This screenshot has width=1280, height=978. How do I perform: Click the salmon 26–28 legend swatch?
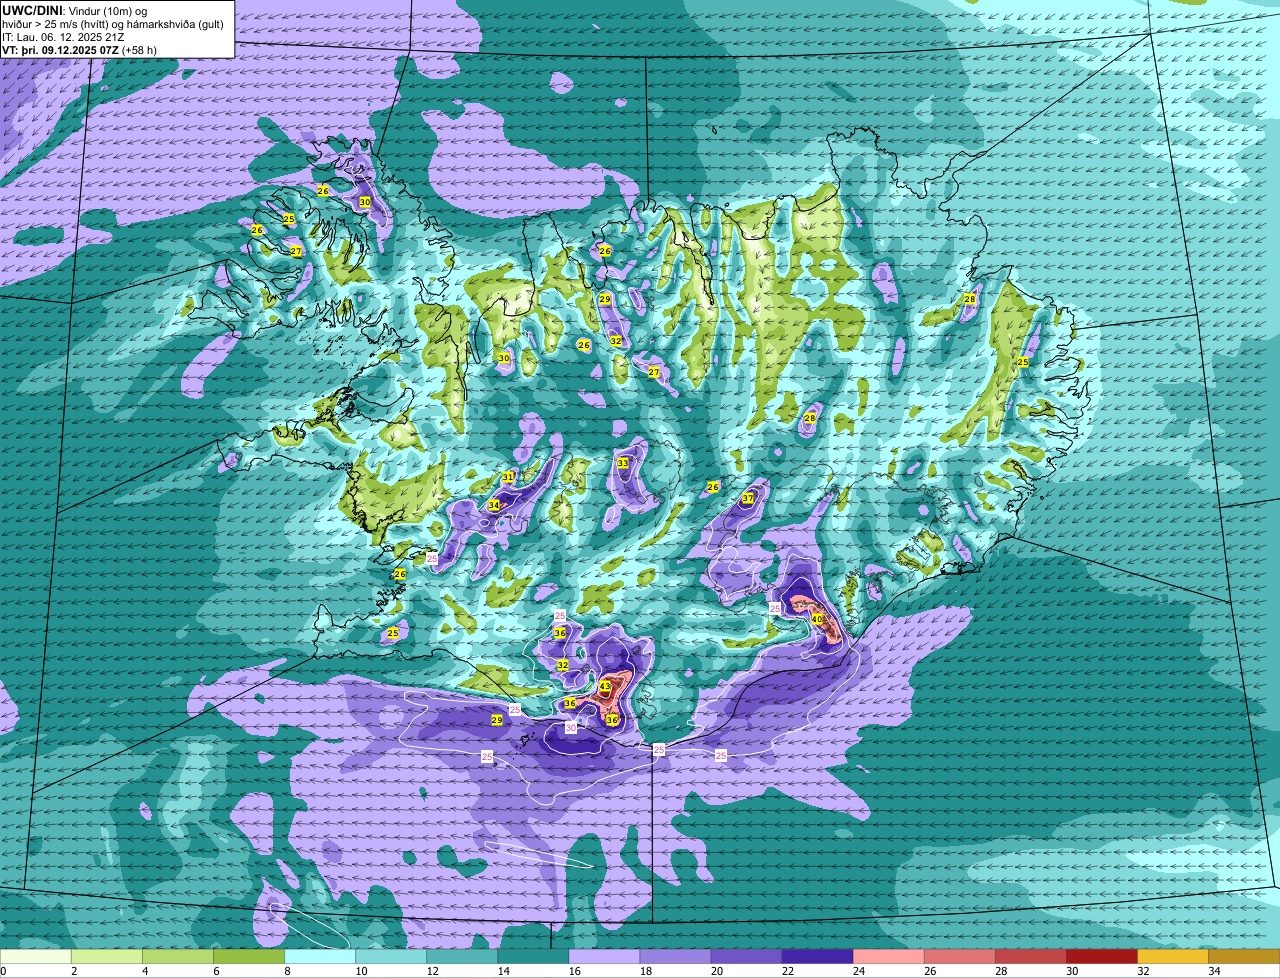pos(959,957)
